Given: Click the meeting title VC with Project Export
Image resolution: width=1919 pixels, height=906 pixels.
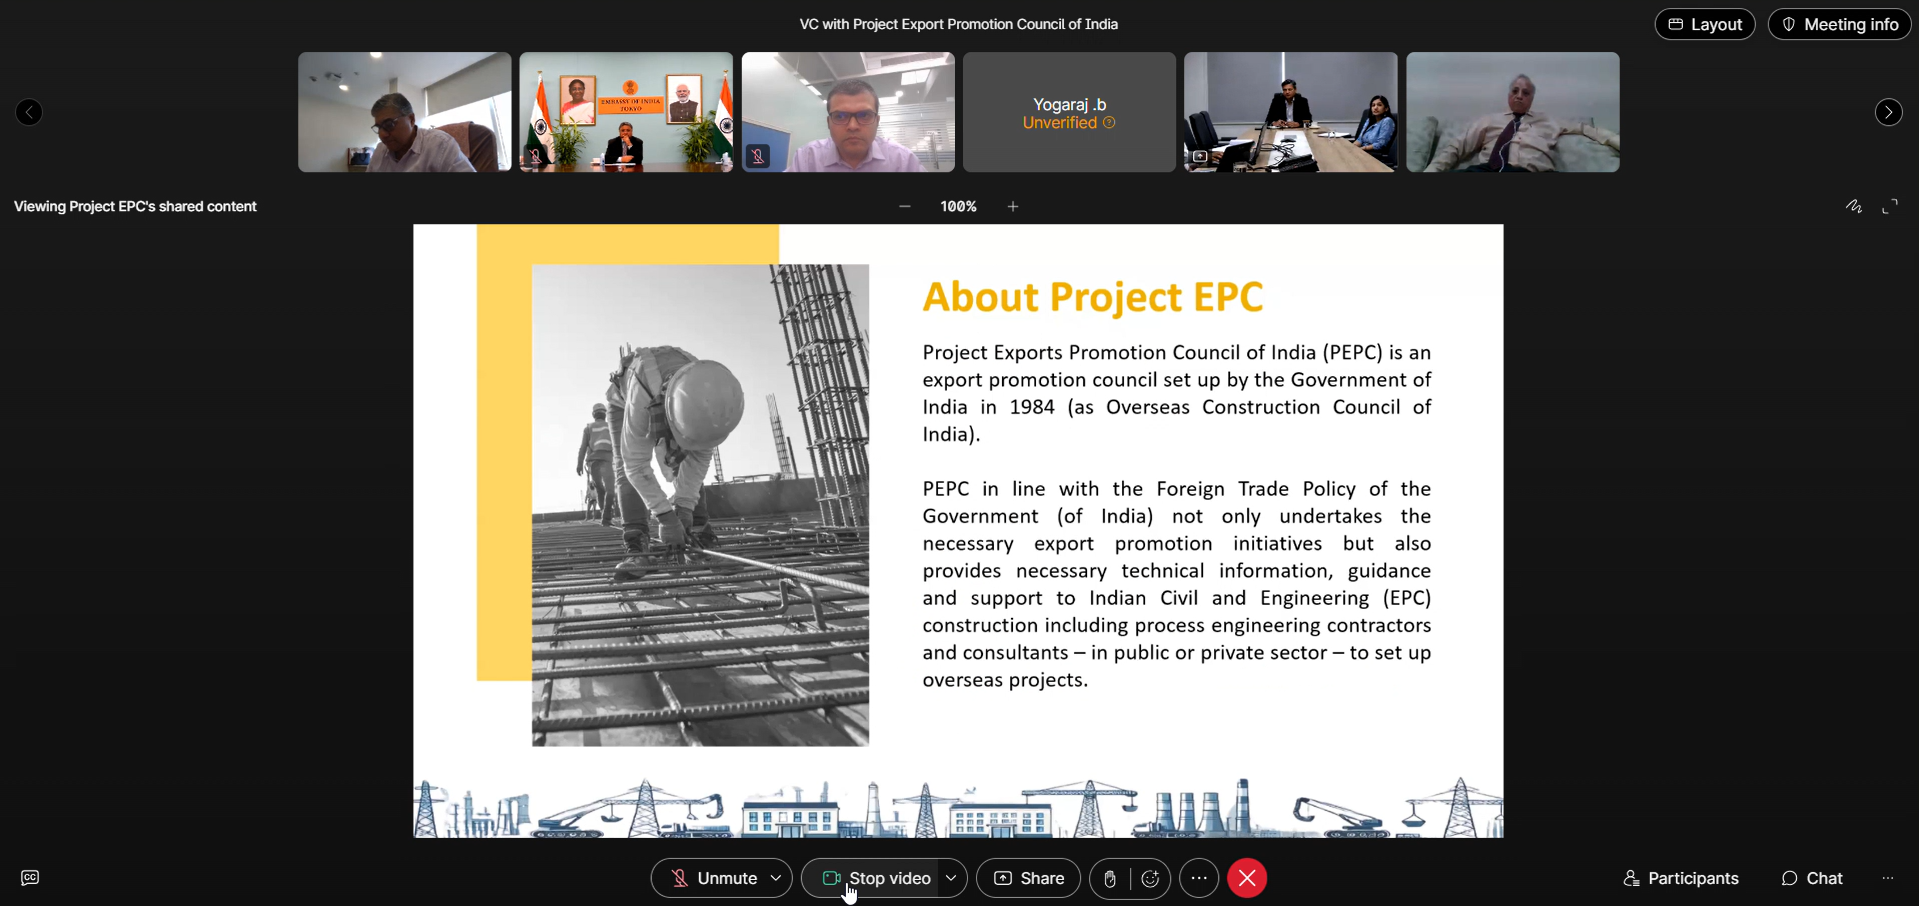Looking at the screenshot, I should click(958, 24).
